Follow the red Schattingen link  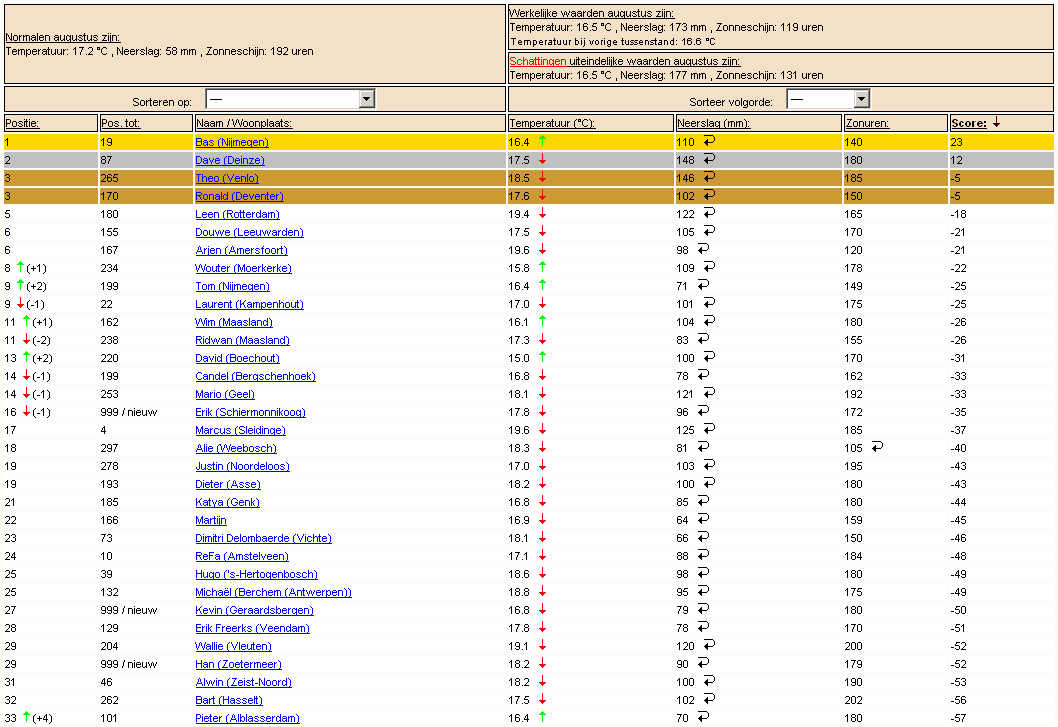538,61
